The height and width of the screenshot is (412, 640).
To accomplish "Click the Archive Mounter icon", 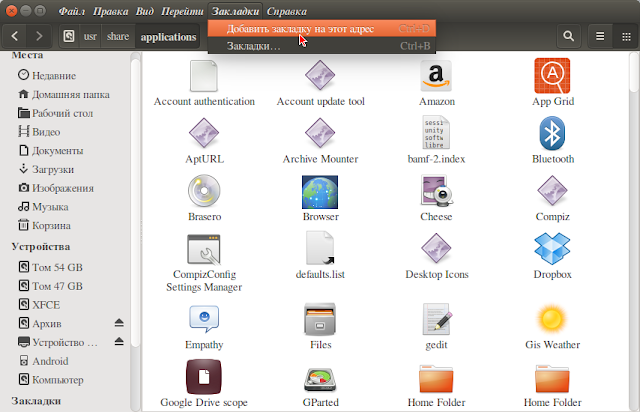I will (320, 133).
